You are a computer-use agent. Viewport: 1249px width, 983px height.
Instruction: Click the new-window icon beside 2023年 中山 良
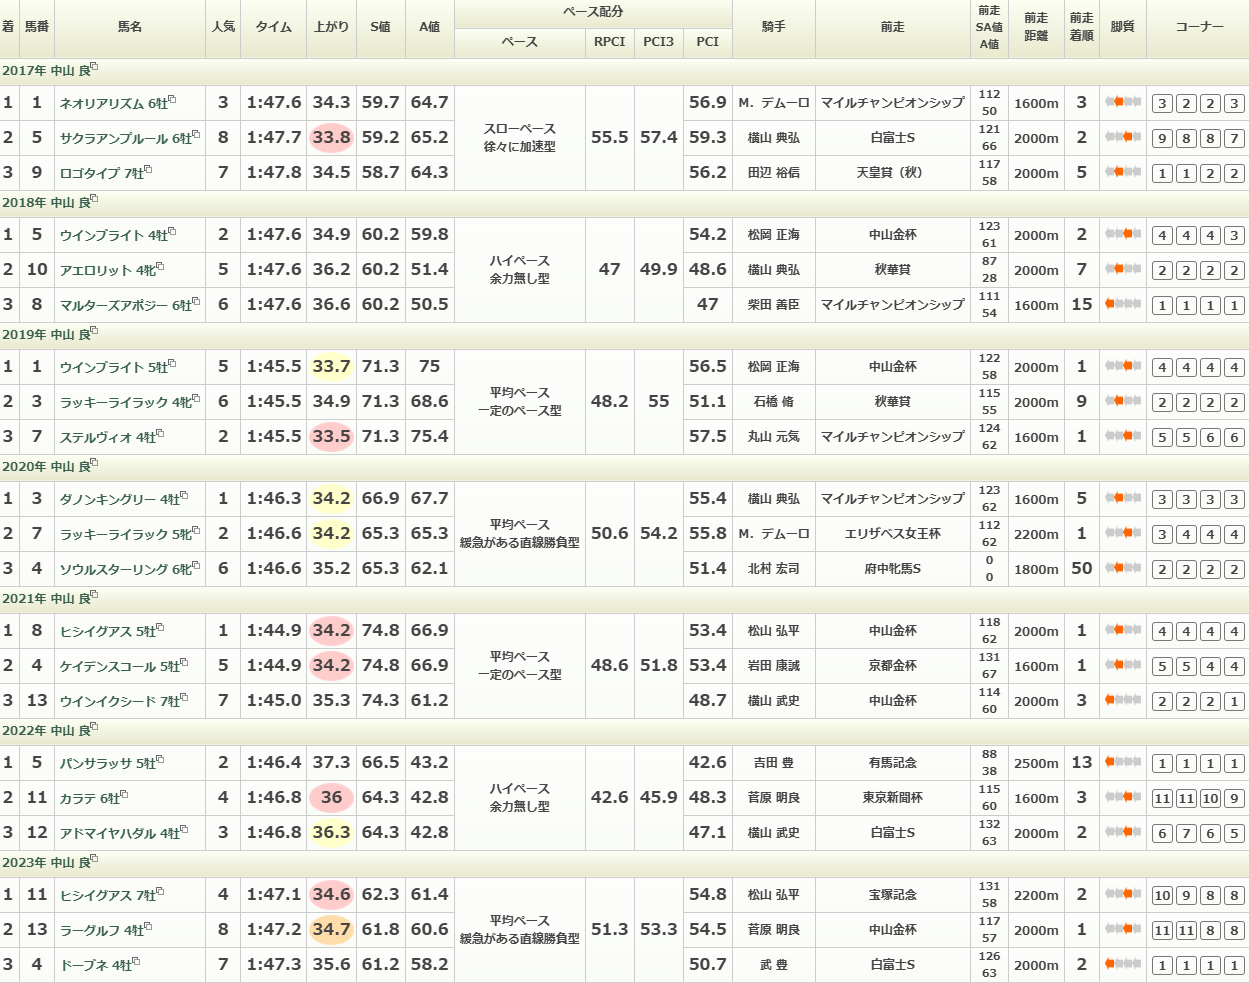94,860
